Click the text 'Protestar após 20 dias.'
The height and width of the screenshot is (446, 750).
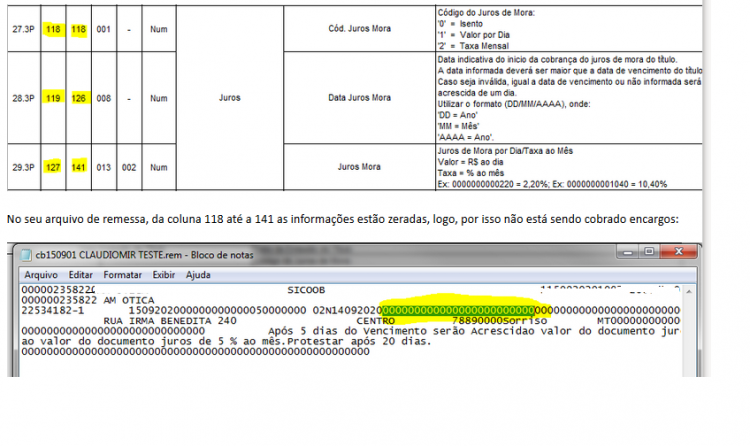359,341
